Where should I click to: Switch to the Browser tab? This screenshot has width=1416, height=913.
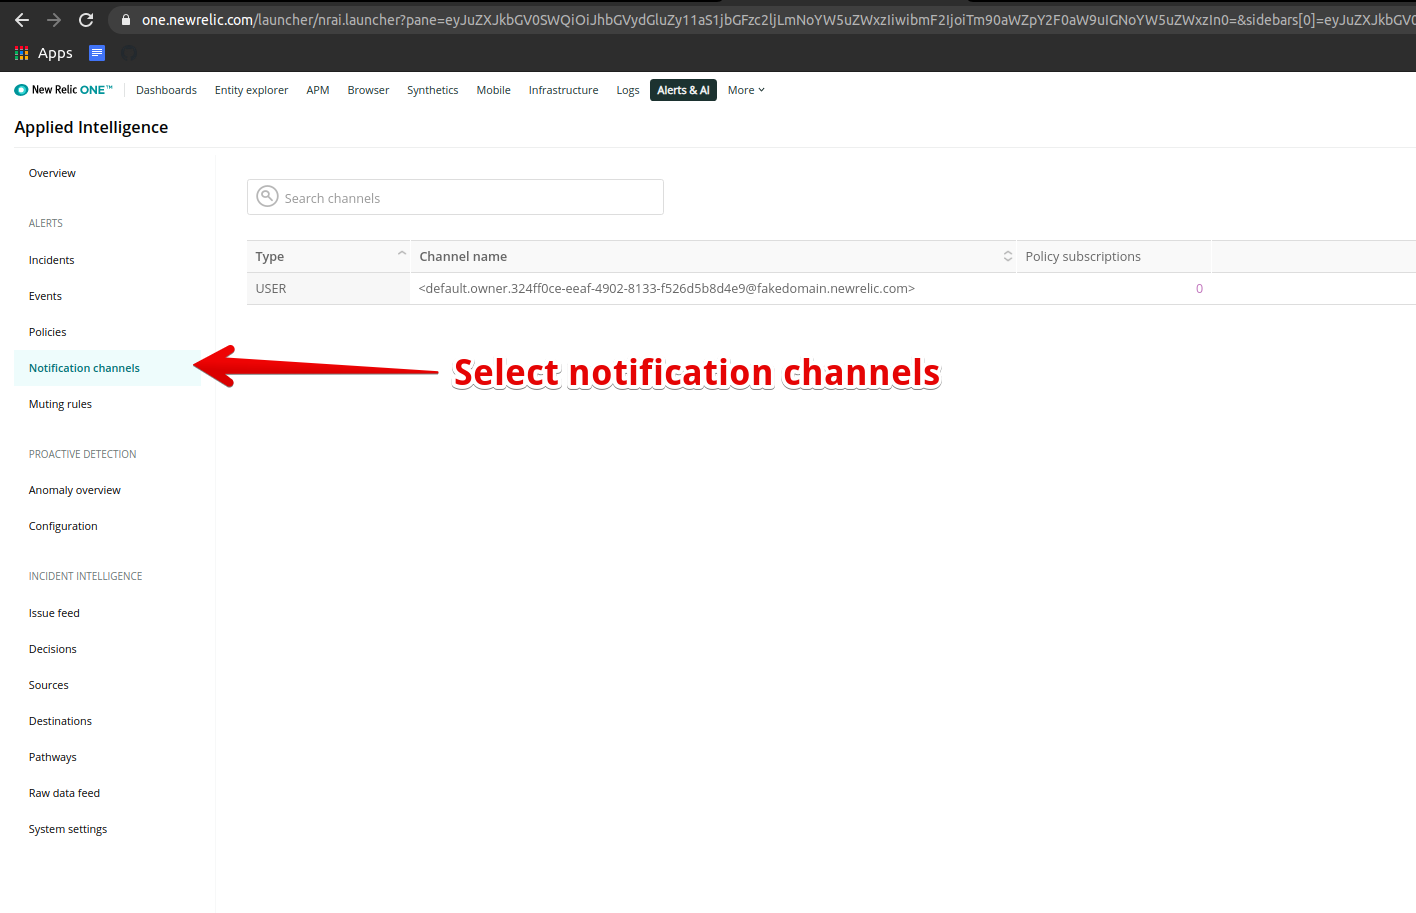[368, 90]
